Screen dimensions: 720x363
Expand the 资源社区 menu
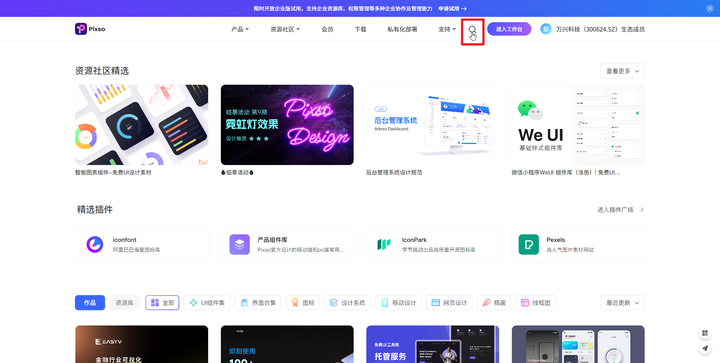pyautogui.click(x=285, y=29)
